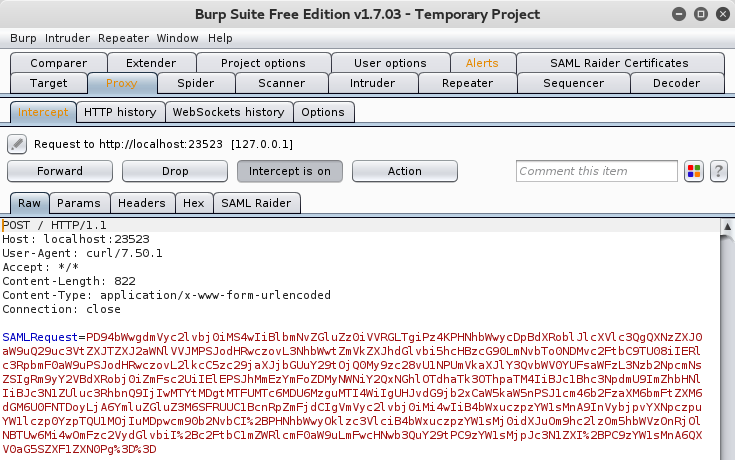Click the Content-Type header line
The height and width of the screenshot is (460, 735).
(166, 295)
